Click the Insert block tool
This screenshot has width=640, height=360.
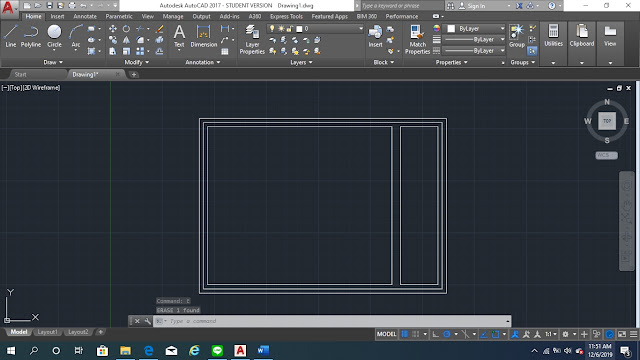click(x=375, y=36)
